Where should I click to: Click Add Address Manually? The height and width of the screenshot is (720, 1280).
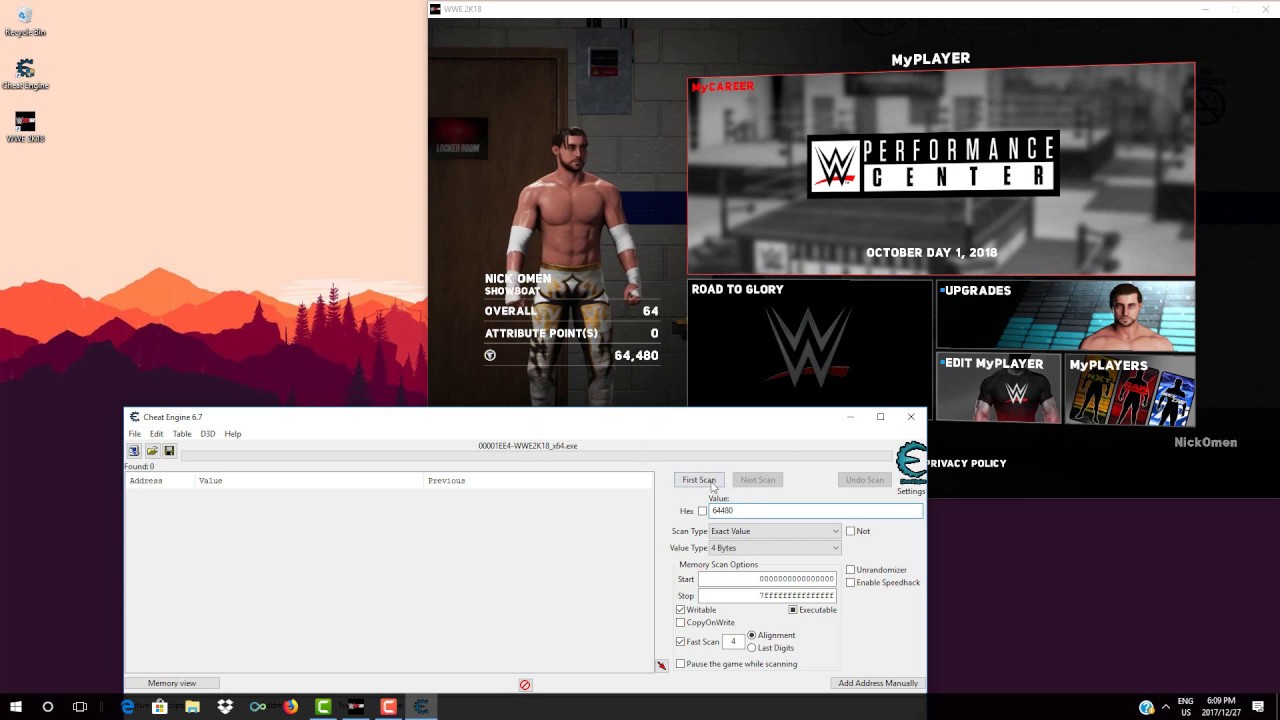point(878,683)
